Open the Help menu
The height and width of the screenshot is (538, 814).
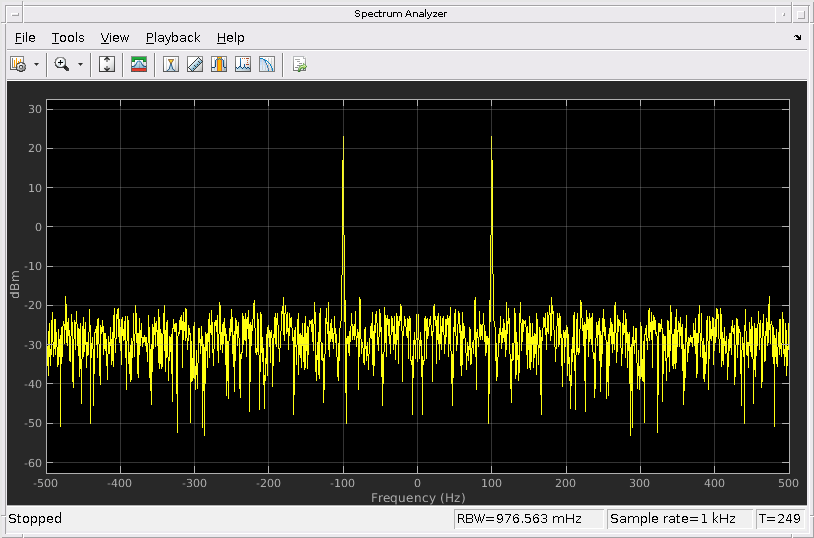[231, 37]
